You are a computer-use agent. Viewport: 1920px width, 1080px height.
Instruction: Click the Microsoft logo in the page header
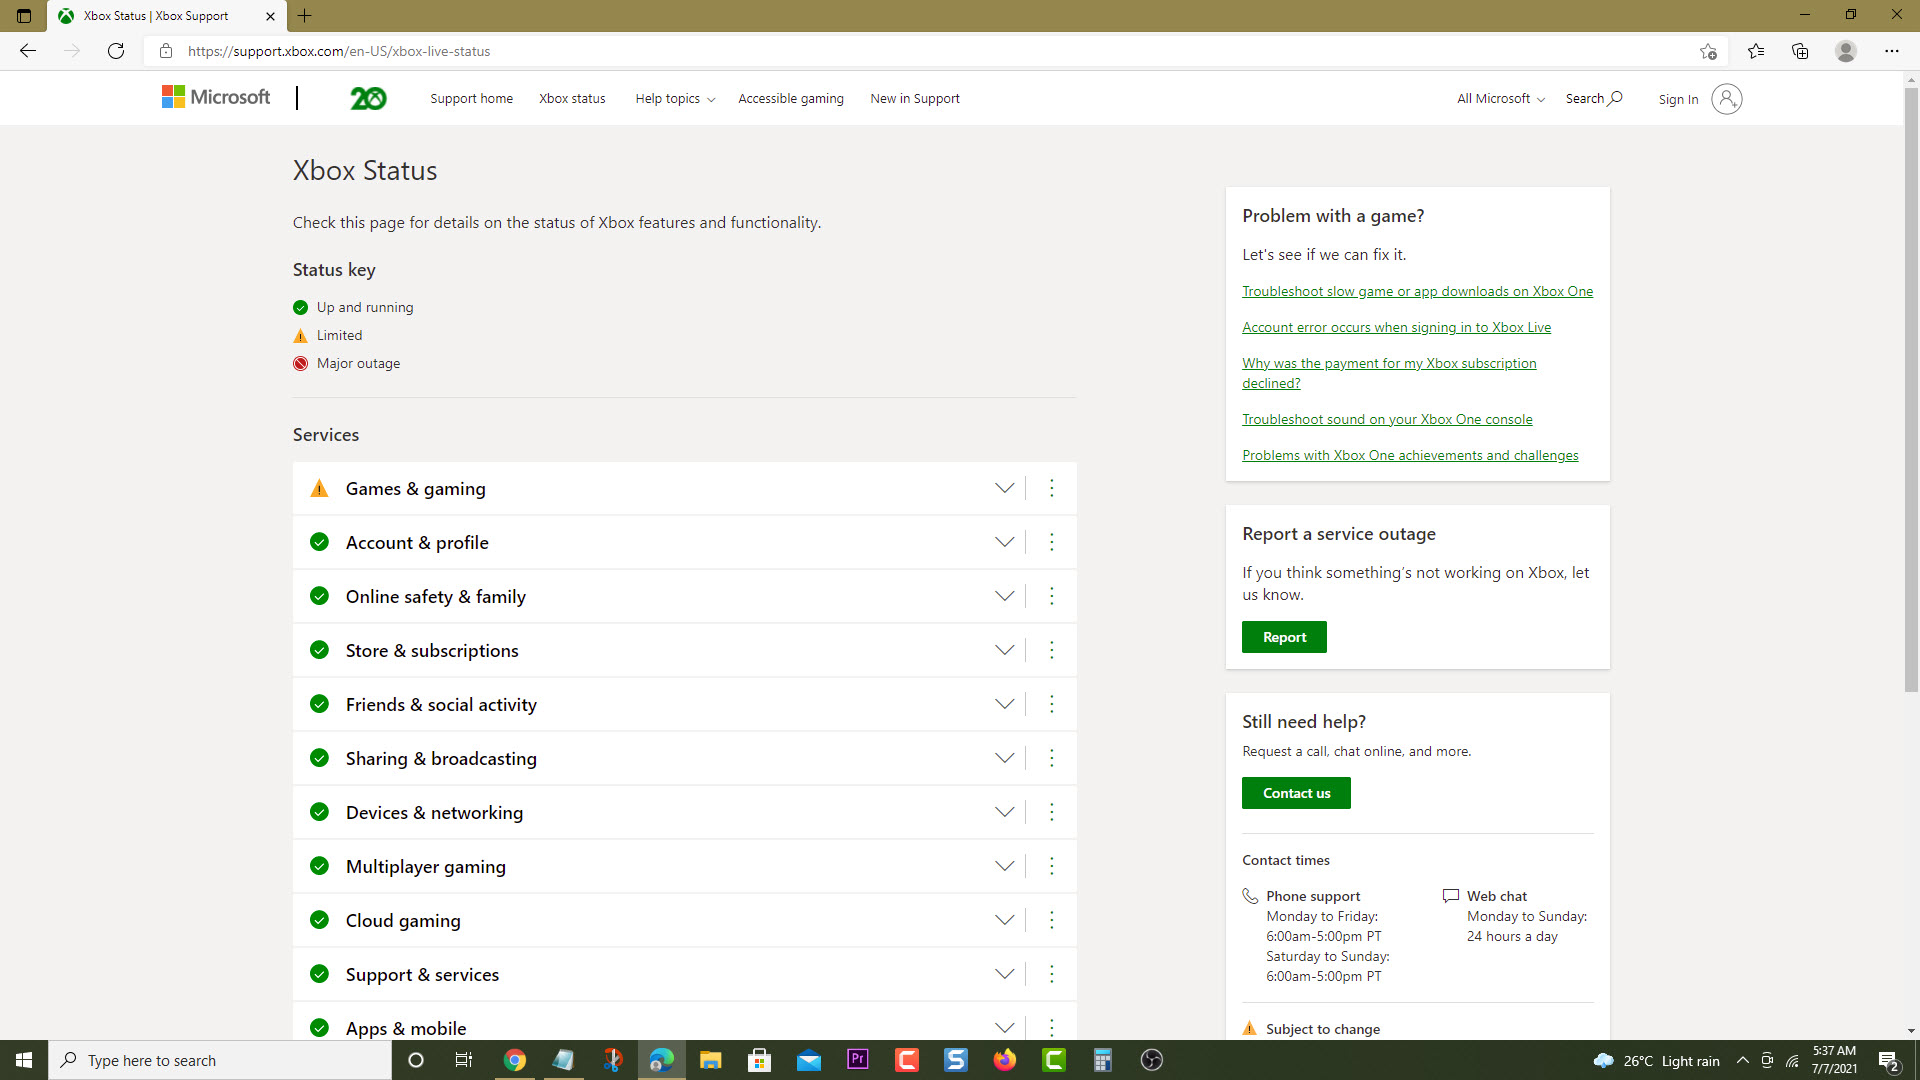coord(215,97)
